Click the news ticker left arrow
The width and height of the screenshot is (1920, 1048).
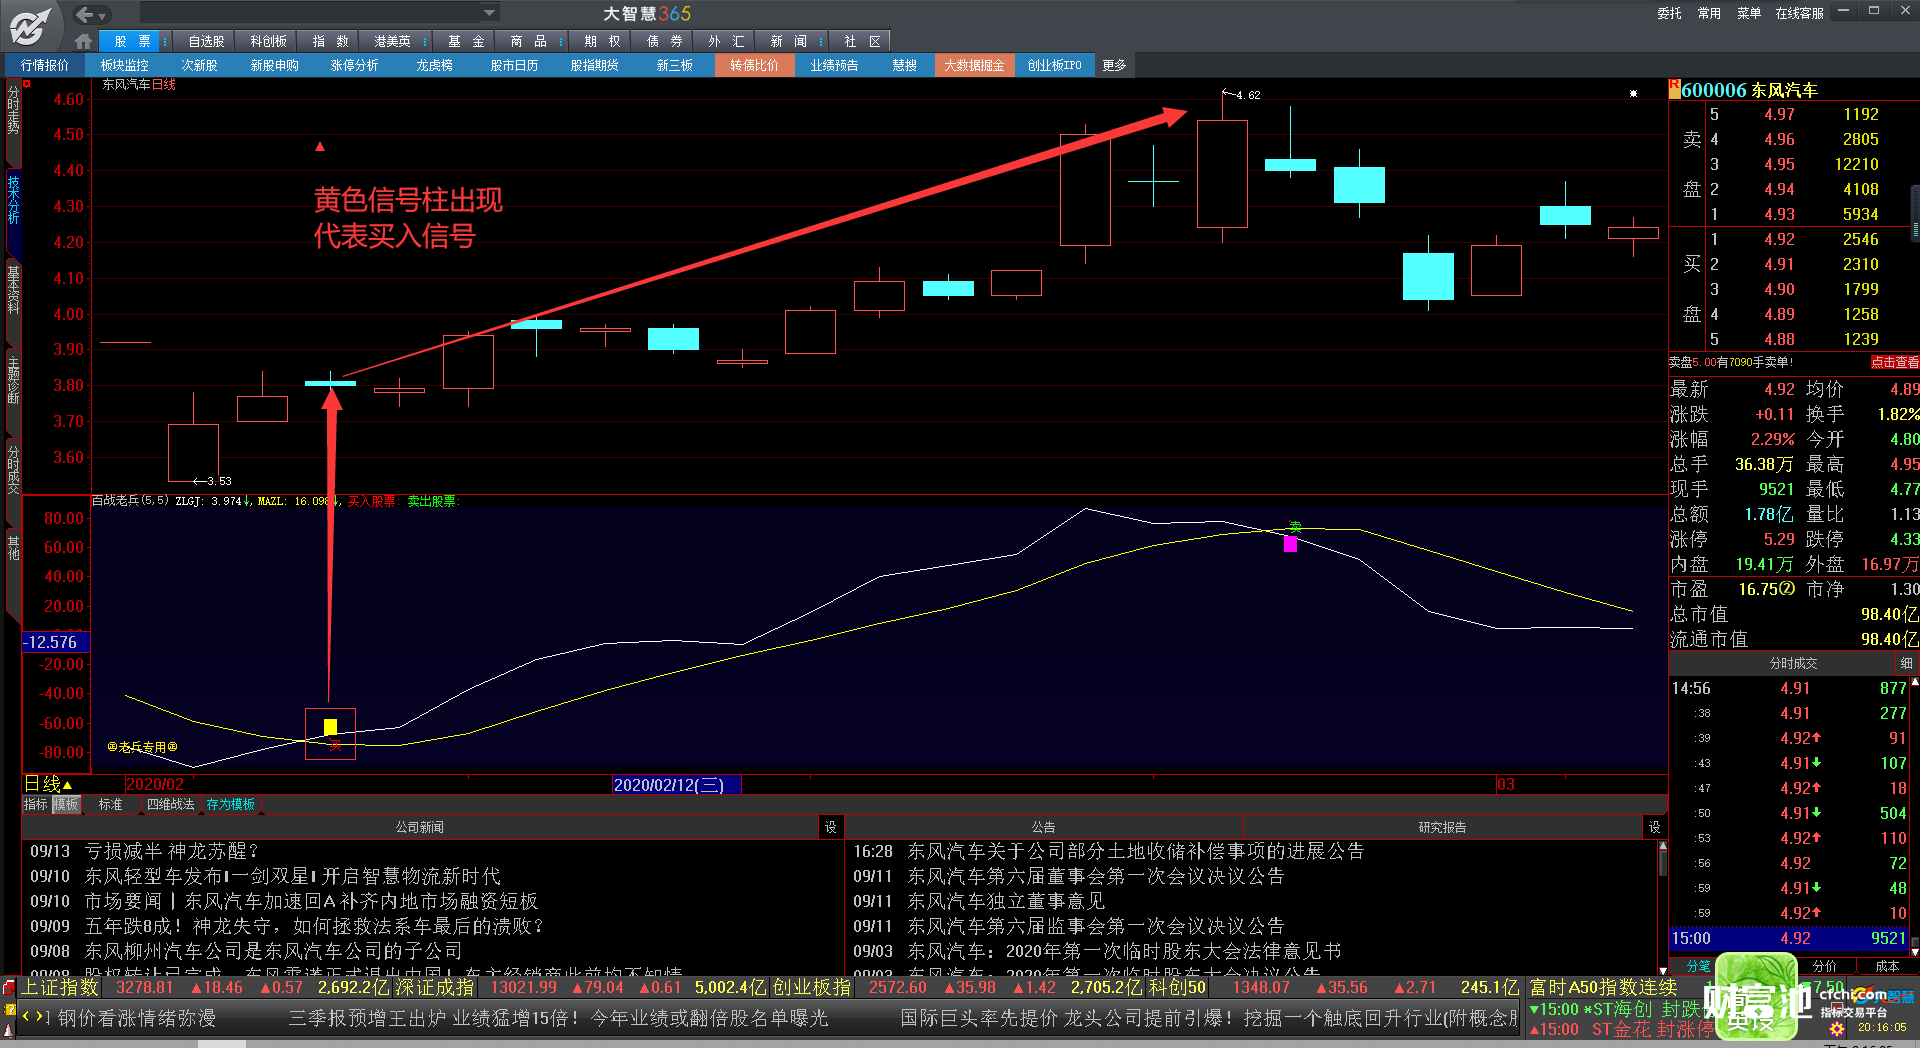pyautogui.click(x=26, y=1017)
